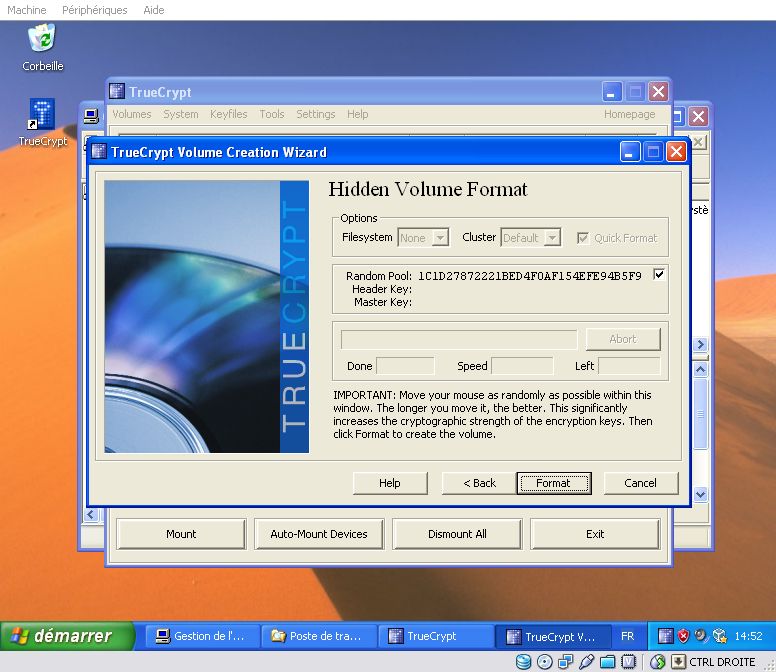This screenshot has height=672, width=776.
Task: Click the format progress bar
Action: click(x=459, y=339)
